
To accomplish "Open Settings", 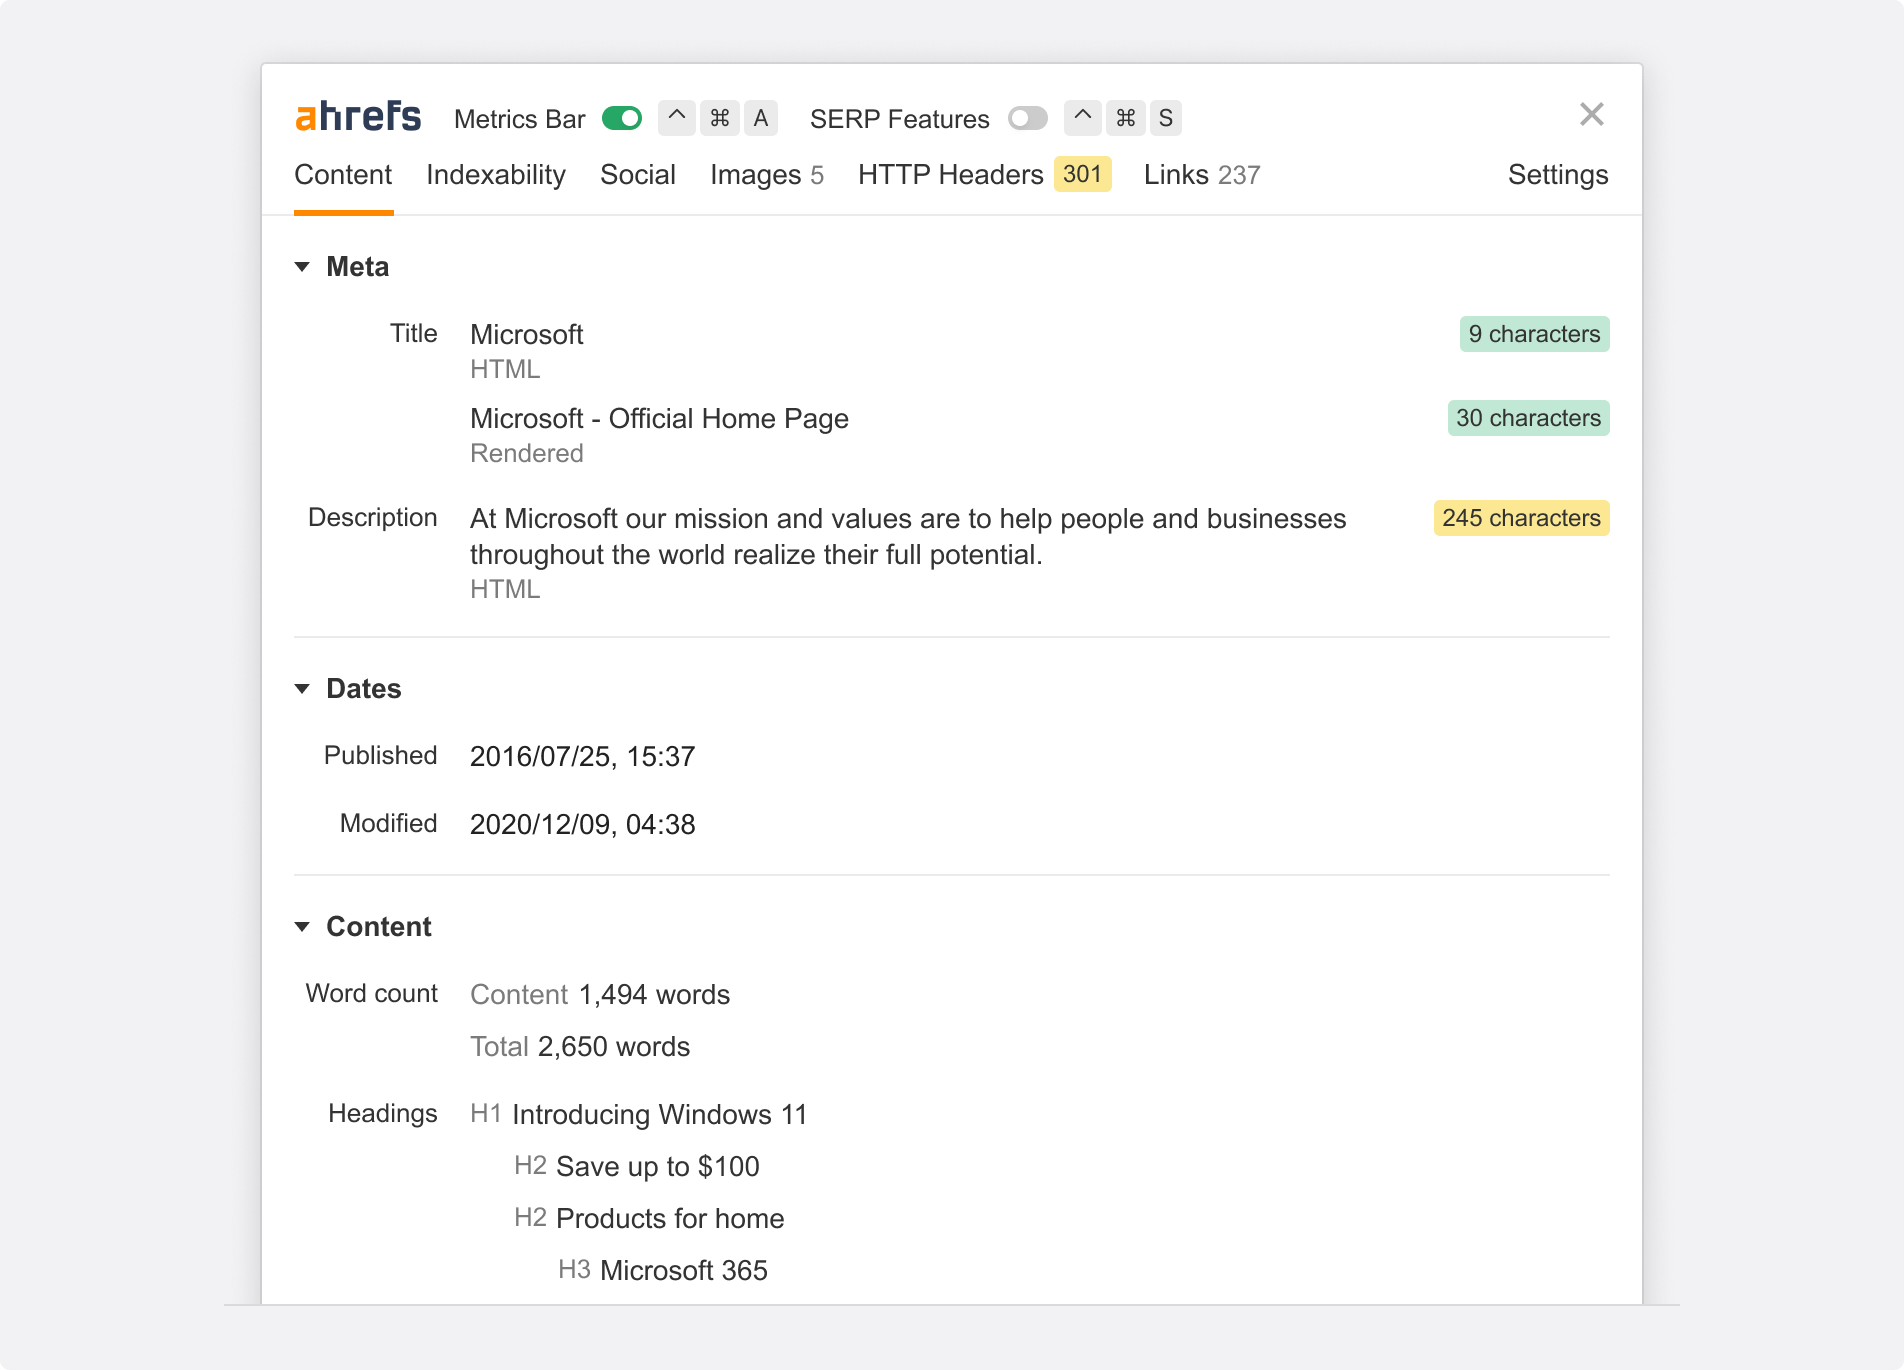I will coord(1558,175).
